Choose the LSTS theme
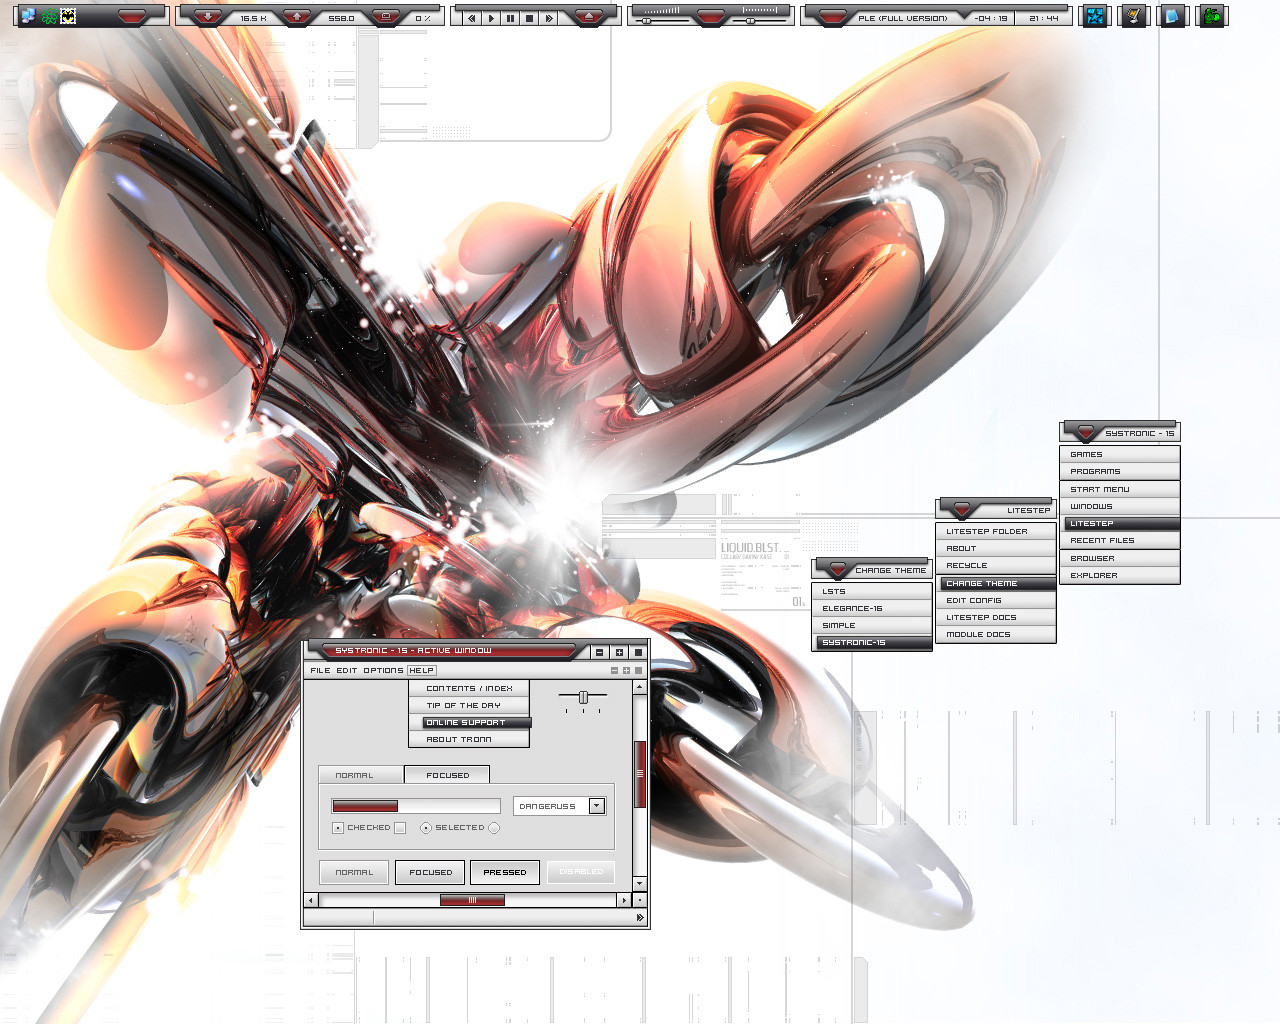The image size is (1280, 1024). [872, 591]
